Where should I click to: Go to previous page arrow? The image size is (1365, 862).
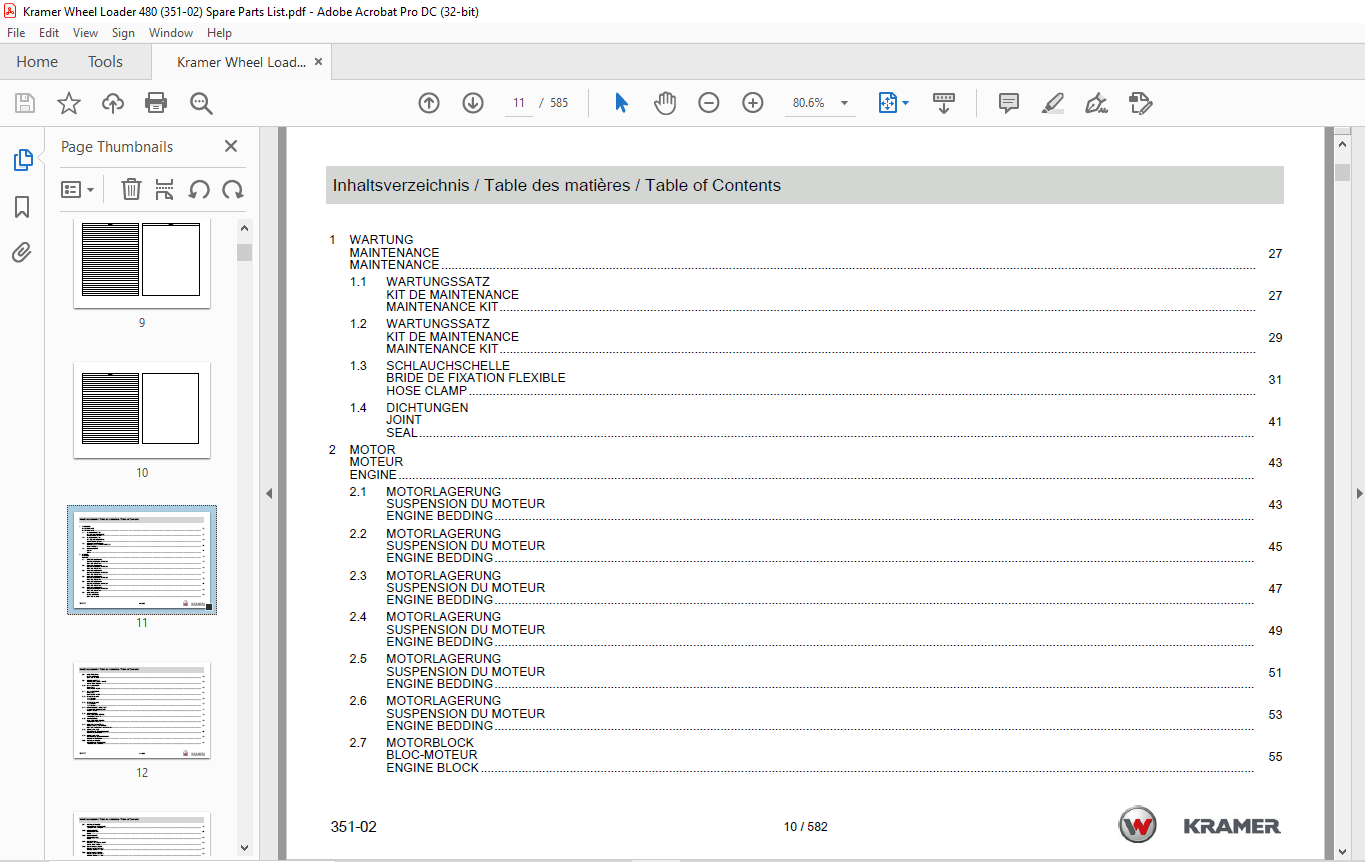click(x=429, y=103)
